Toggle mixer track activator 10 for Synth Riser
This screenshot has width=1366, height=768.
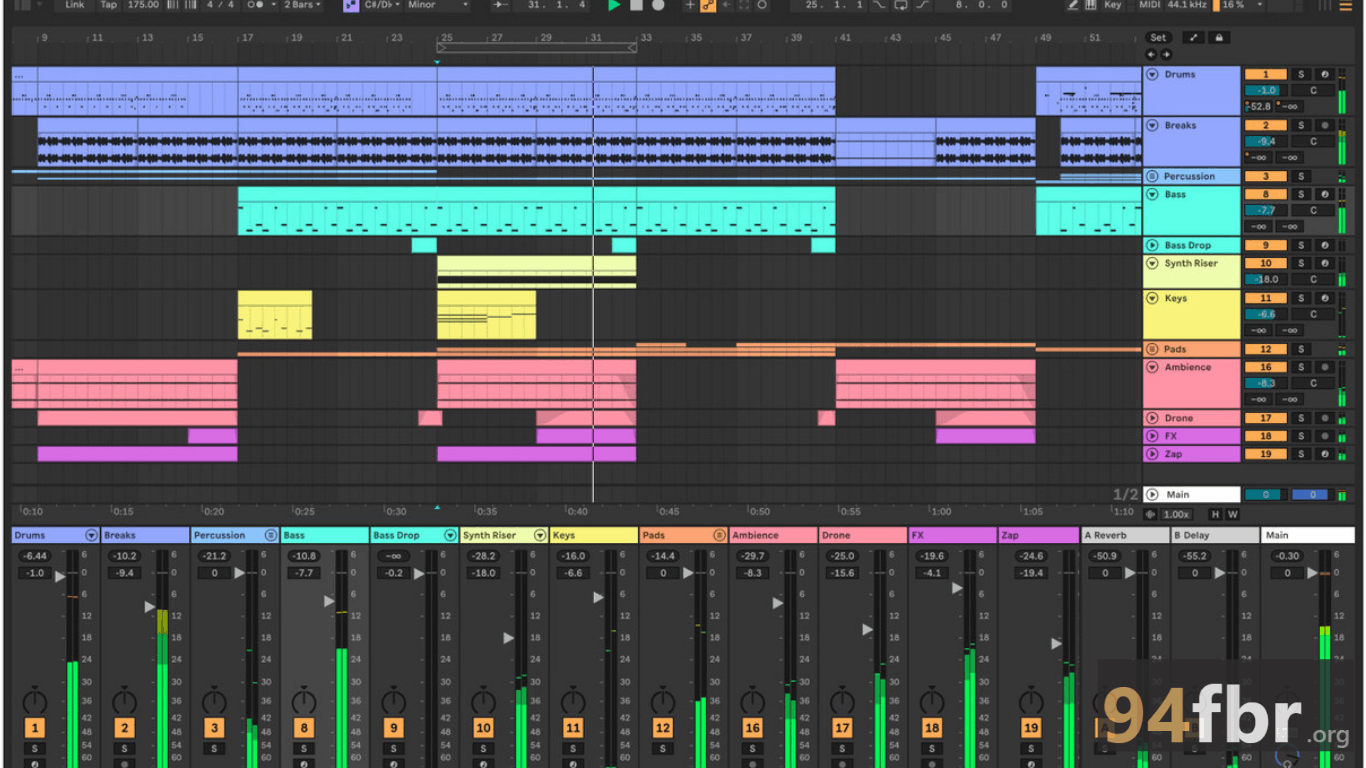(483, 728)
